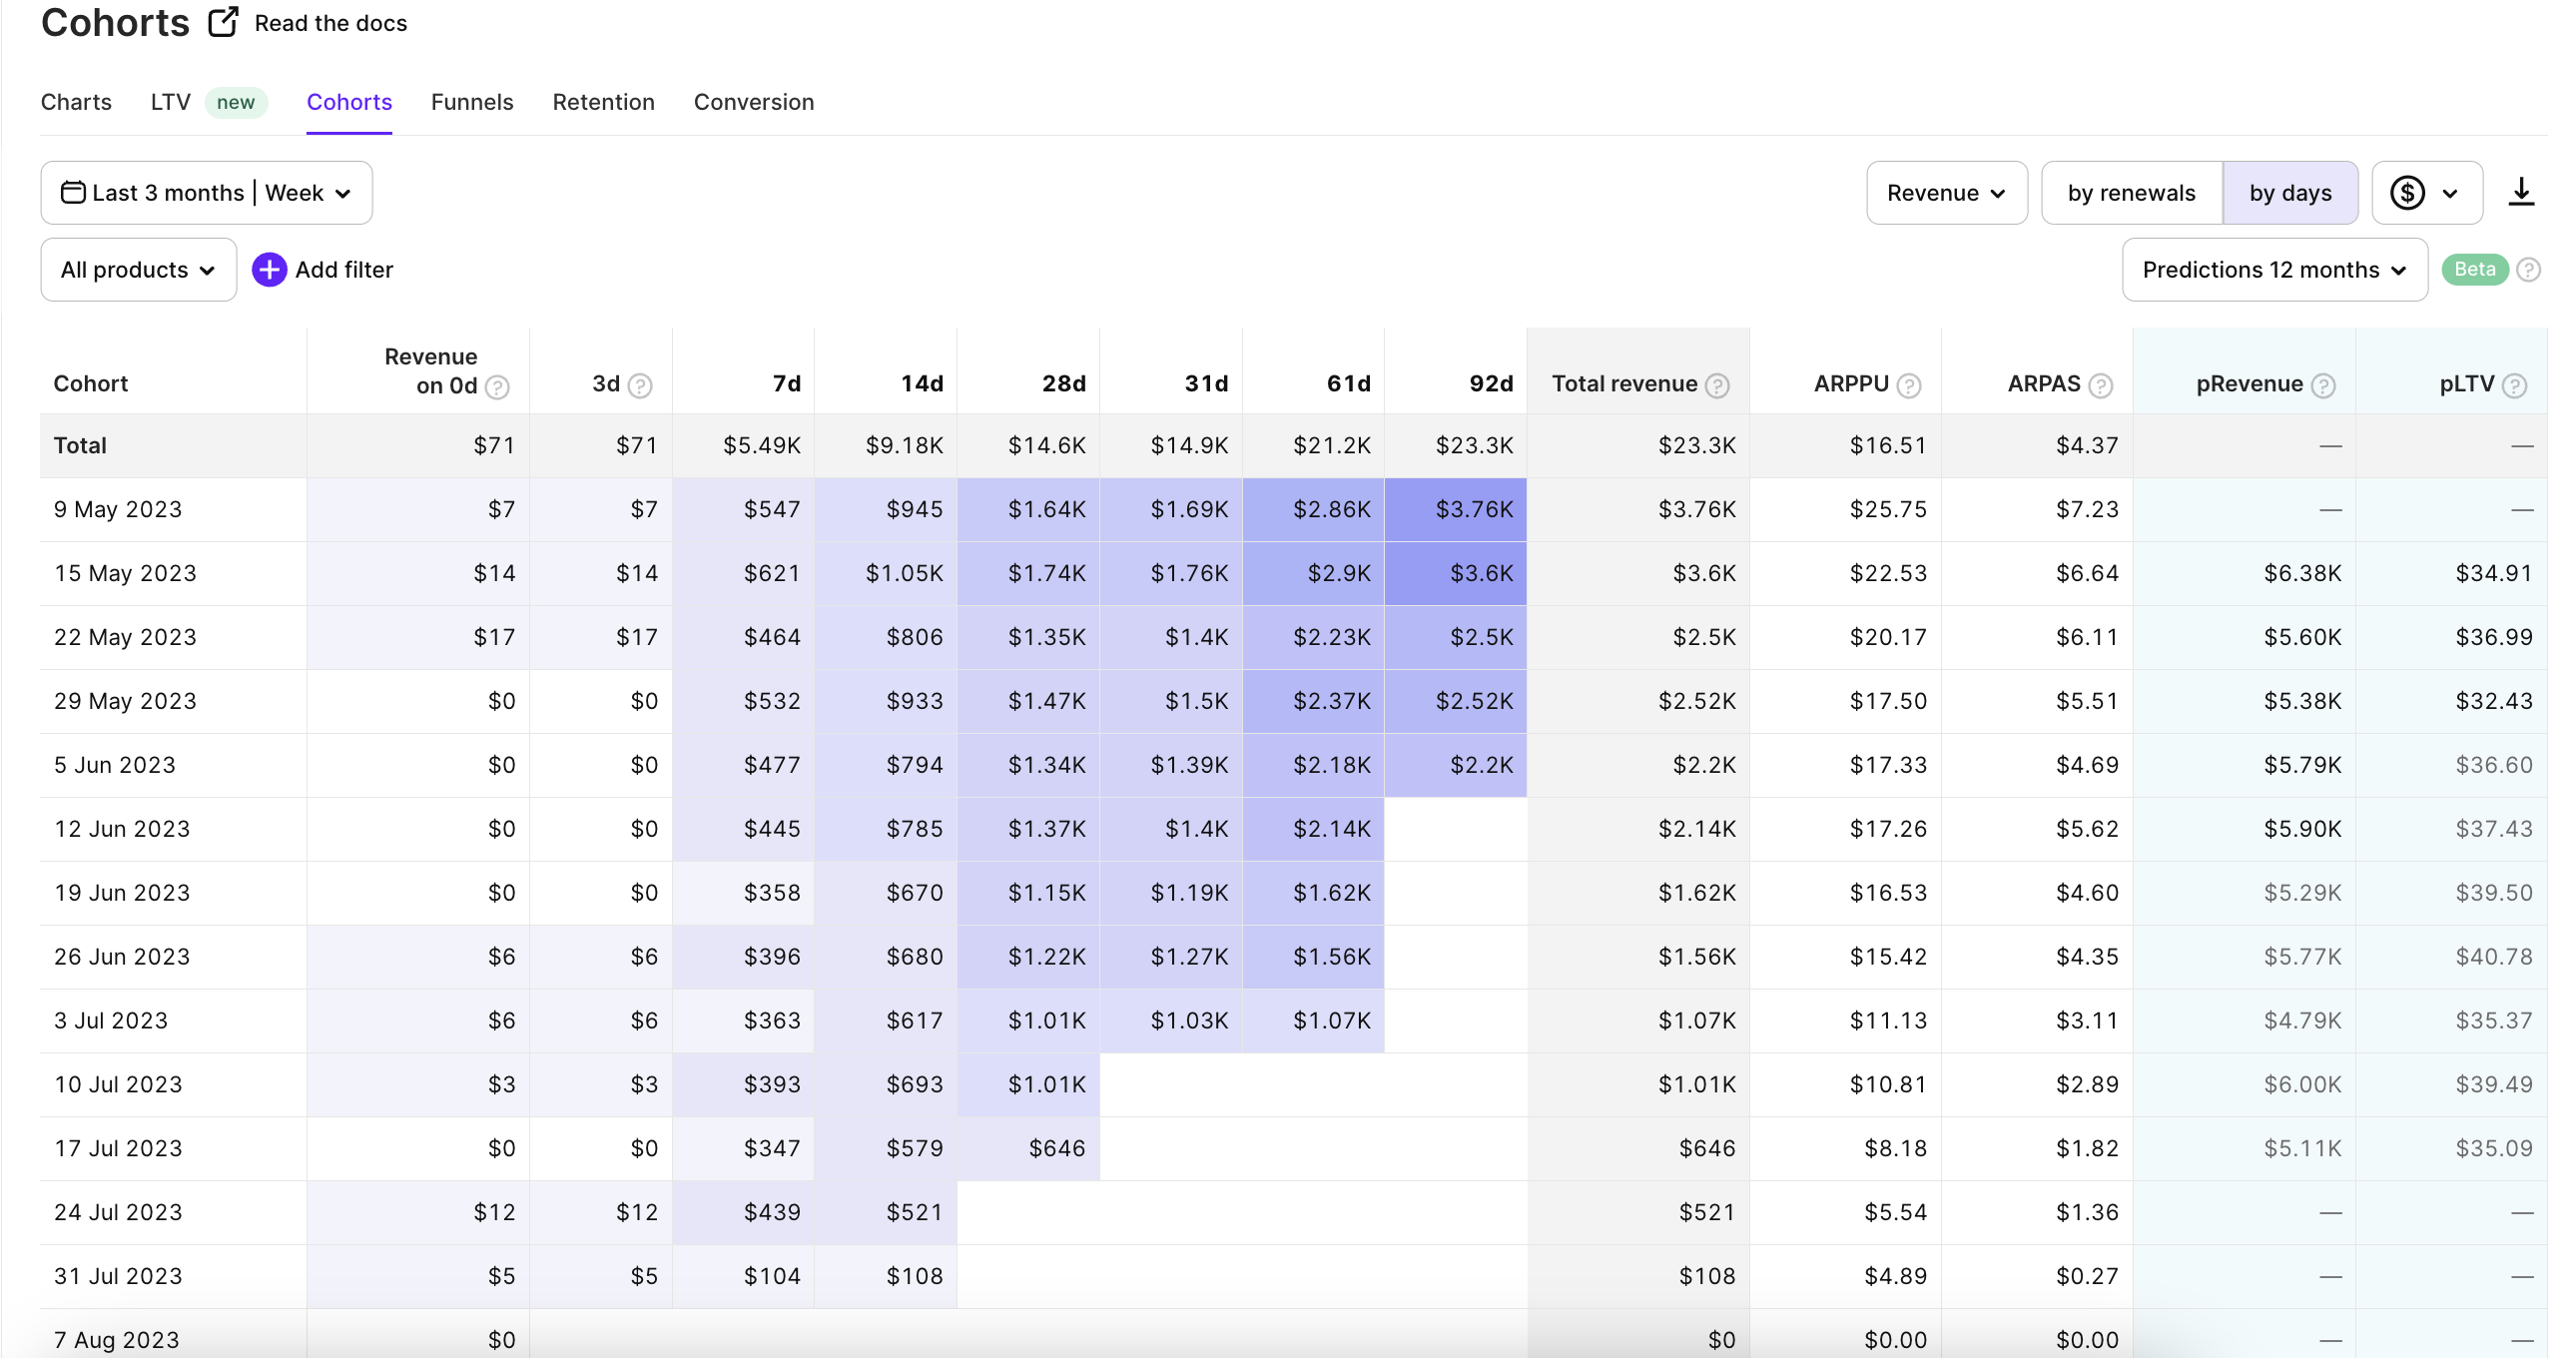The width and height of the screenshot is (2576, 1358).
Task: Go to the LTV tab
Action: point(170,102)
